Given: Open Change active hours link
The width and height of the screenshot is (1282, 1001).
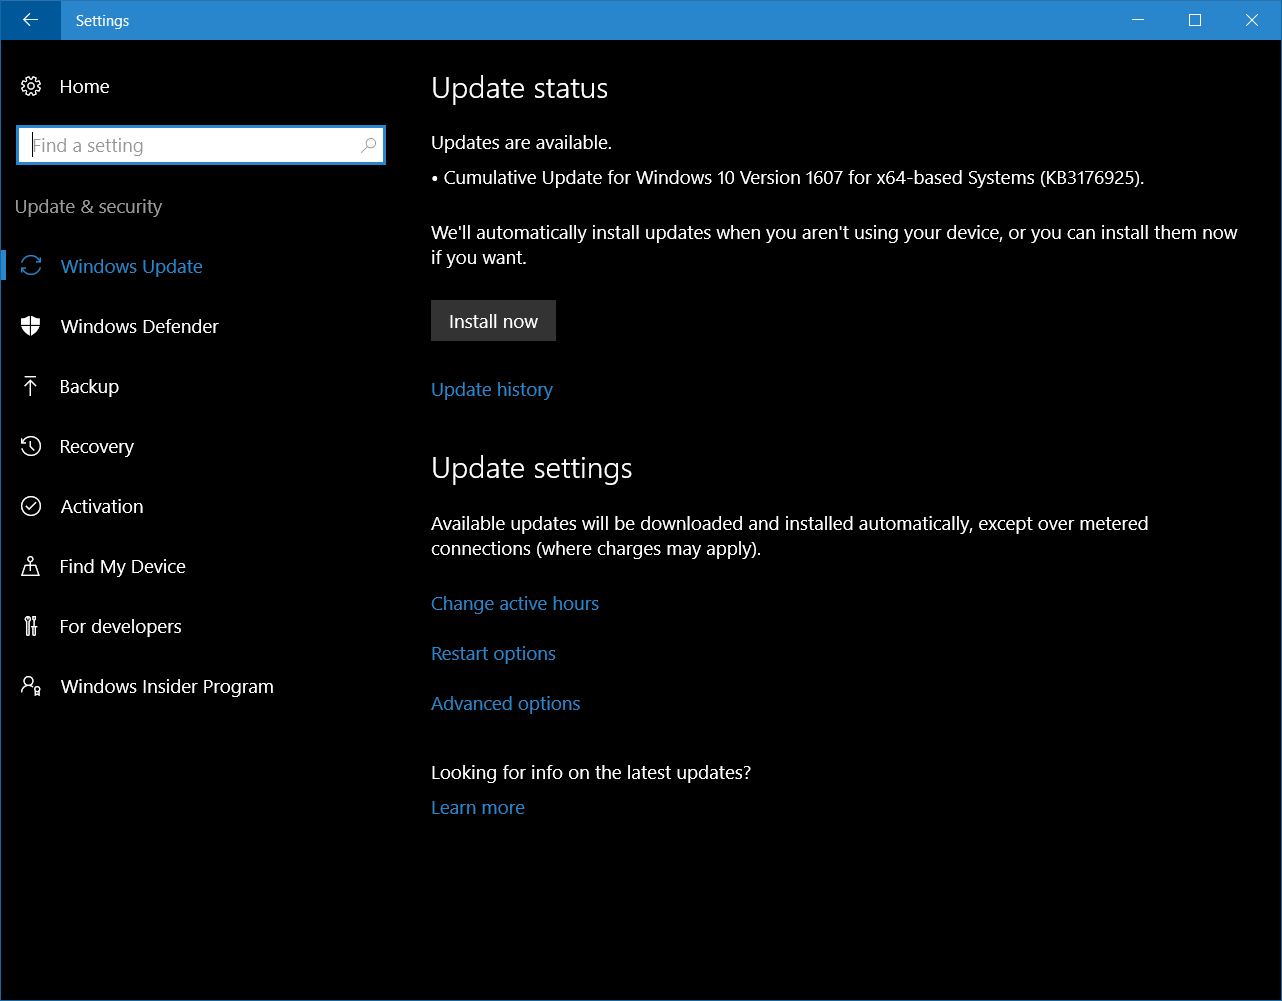Looking at the screenshot, I should [514, 604].
